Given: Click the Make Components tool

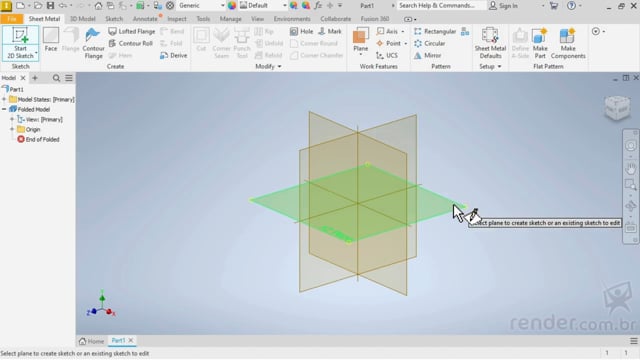Looking at the screenshot, I should pos(568,43).
